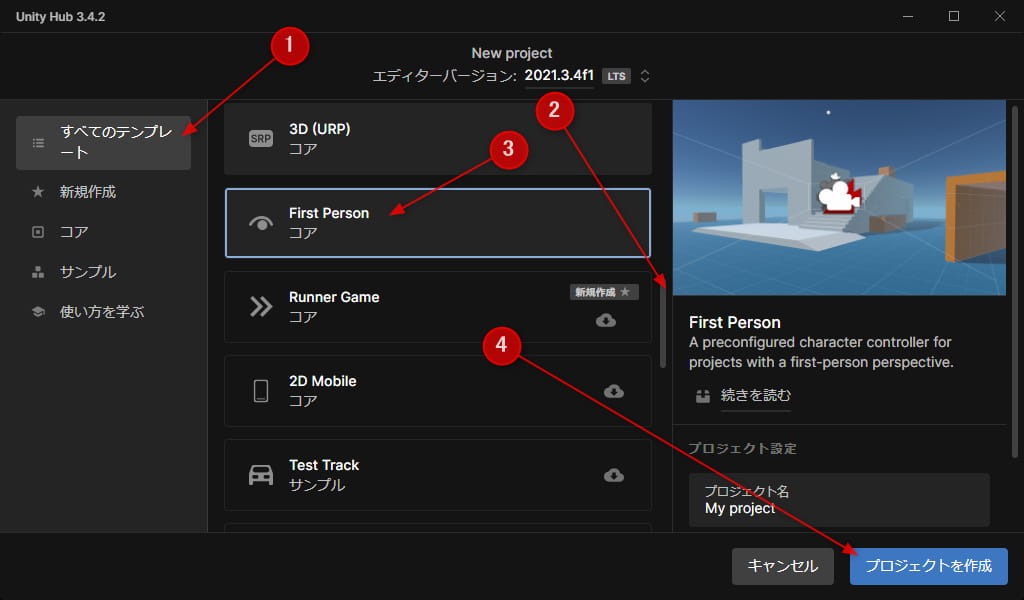Show the サンプル templates category

88,272
